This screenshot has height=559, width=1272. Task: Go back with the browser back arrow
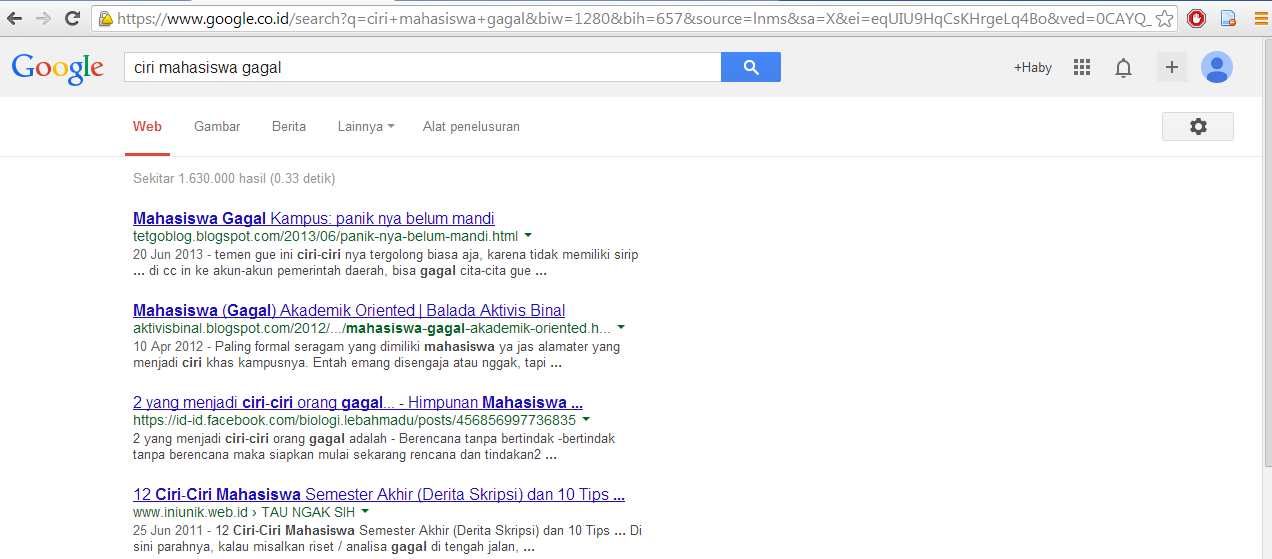[x=15, y=18]
